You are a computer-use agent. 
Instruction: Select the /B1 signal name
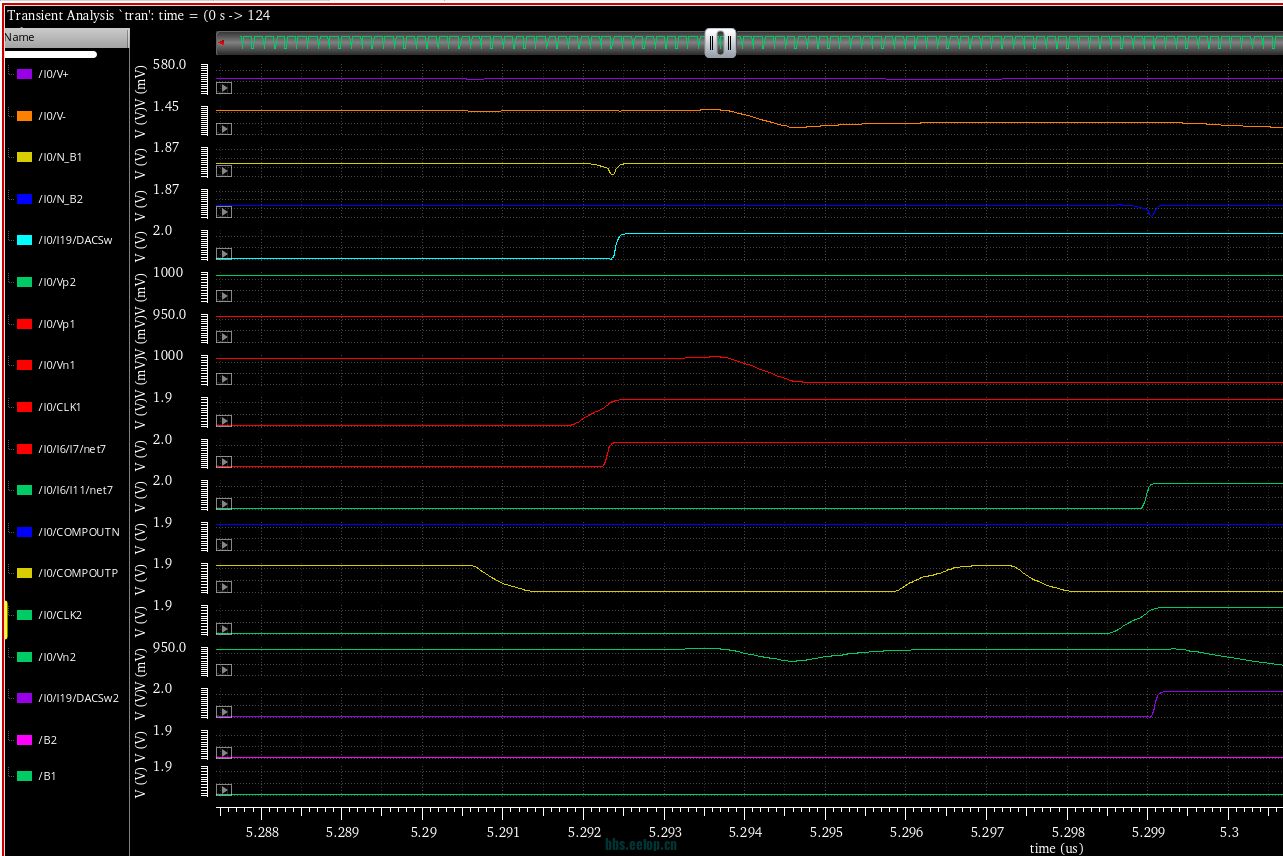(47, 775)
